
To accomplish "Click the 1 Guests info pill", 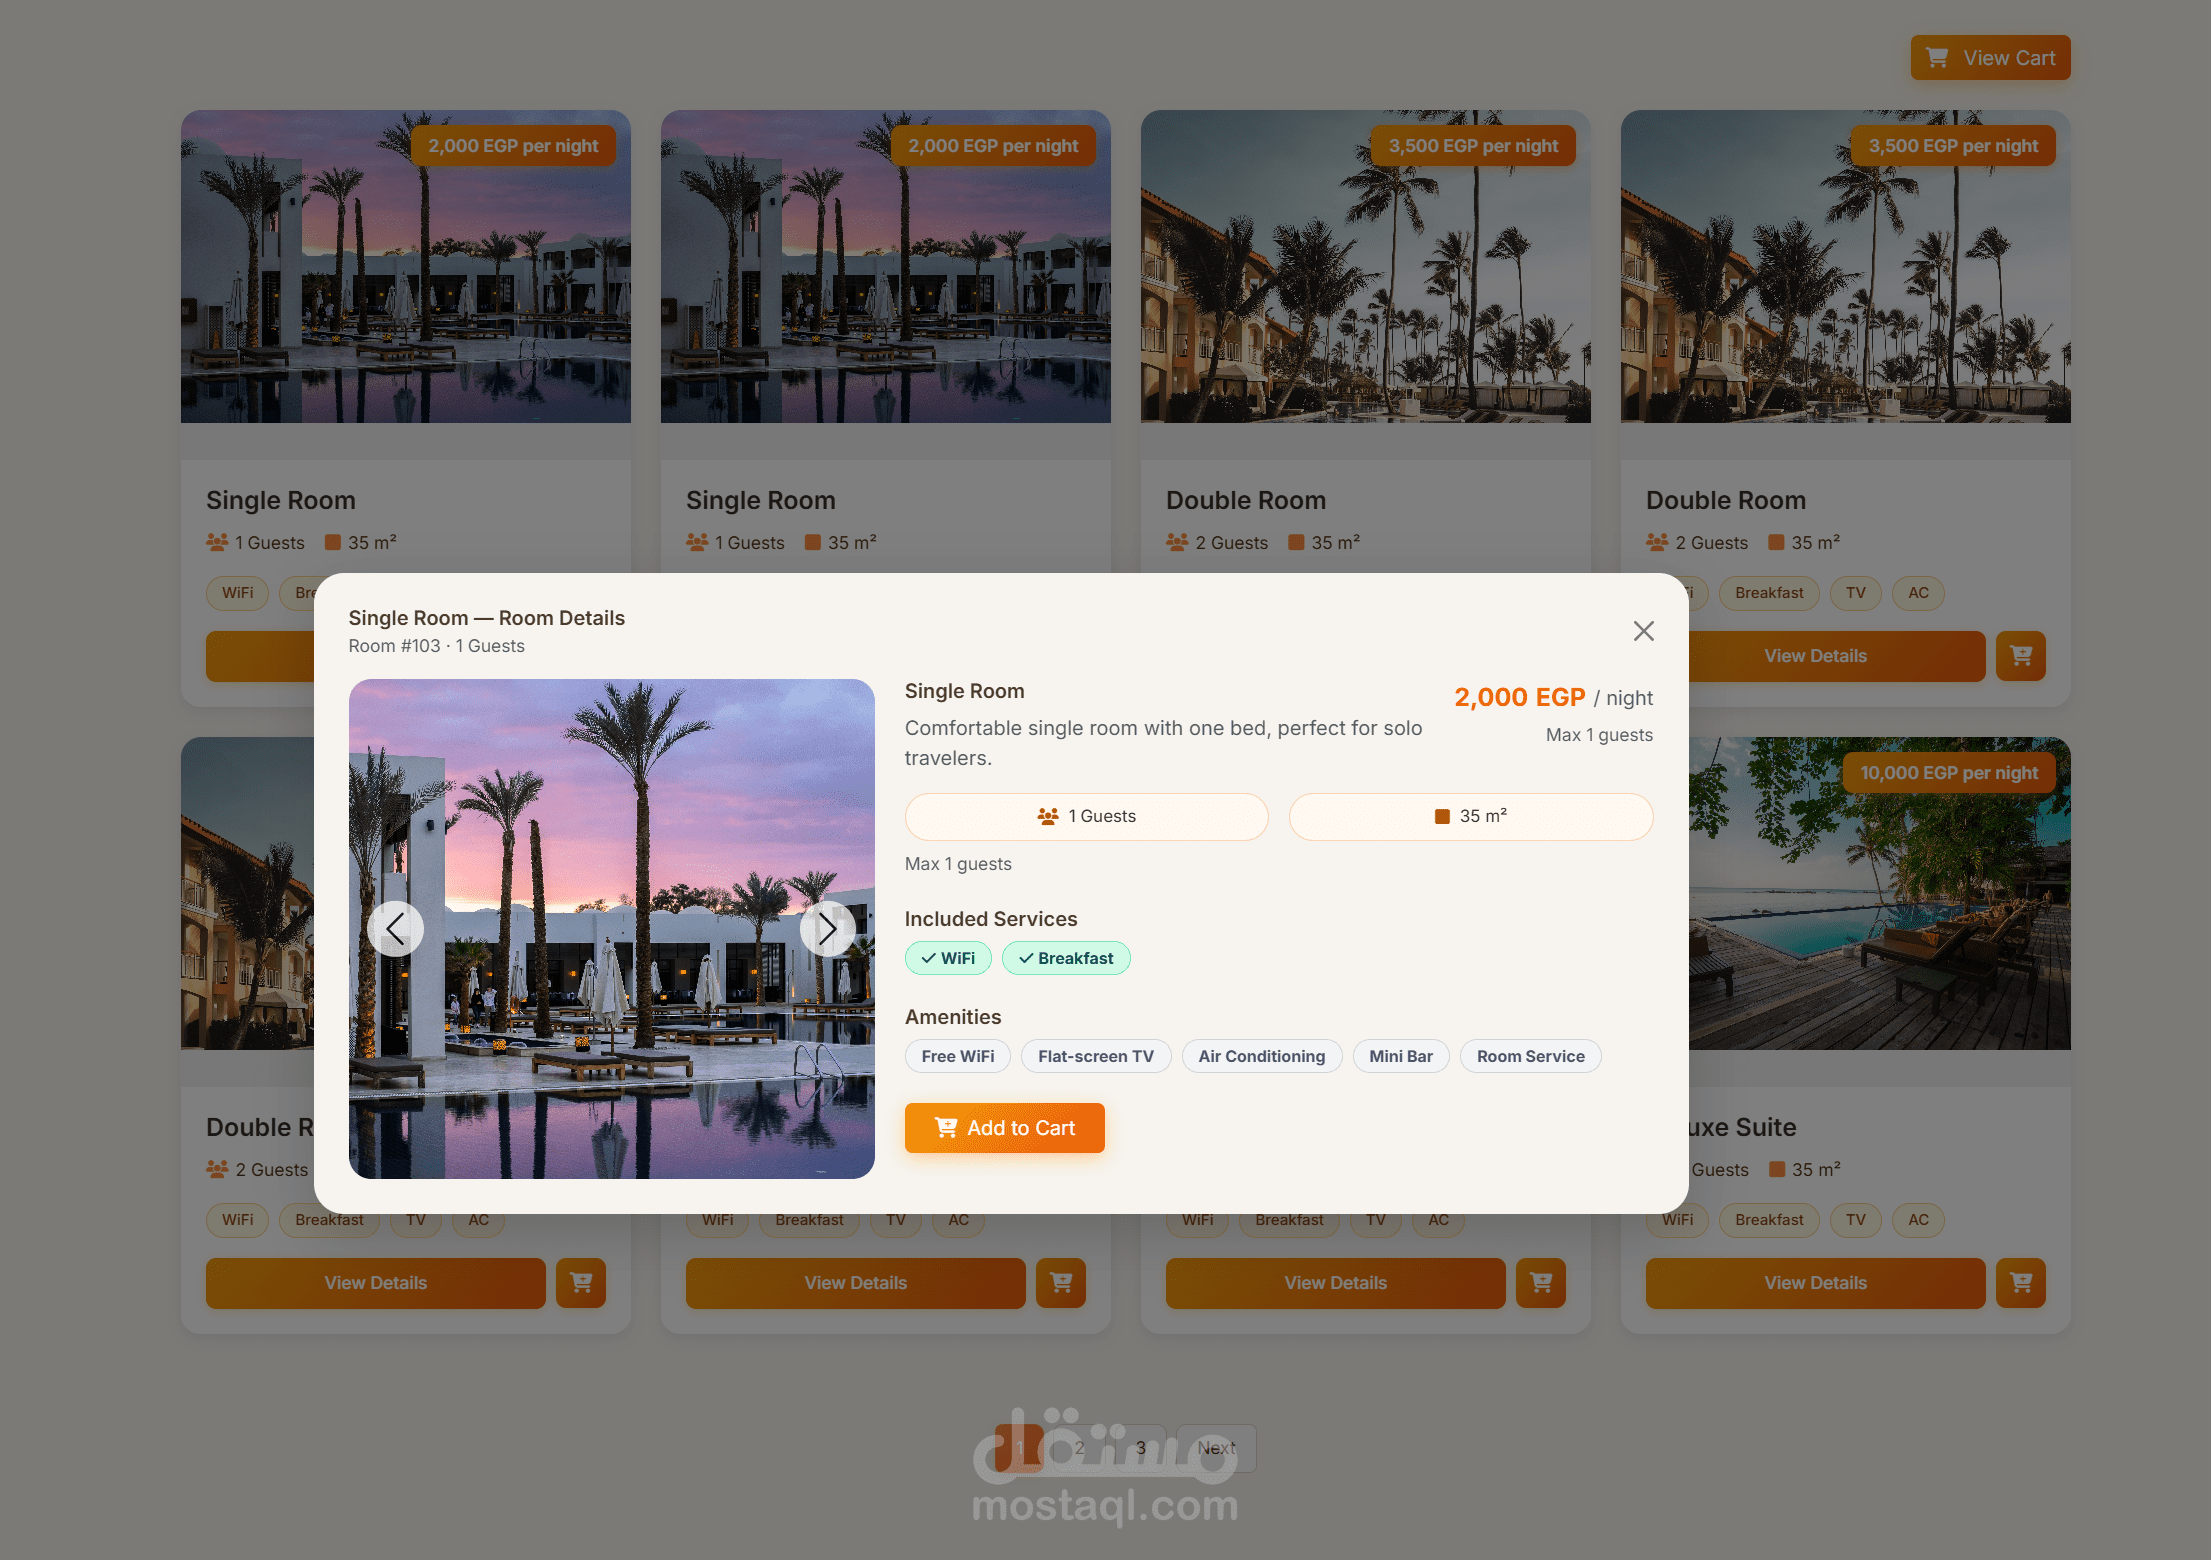I will (1086, 816).
